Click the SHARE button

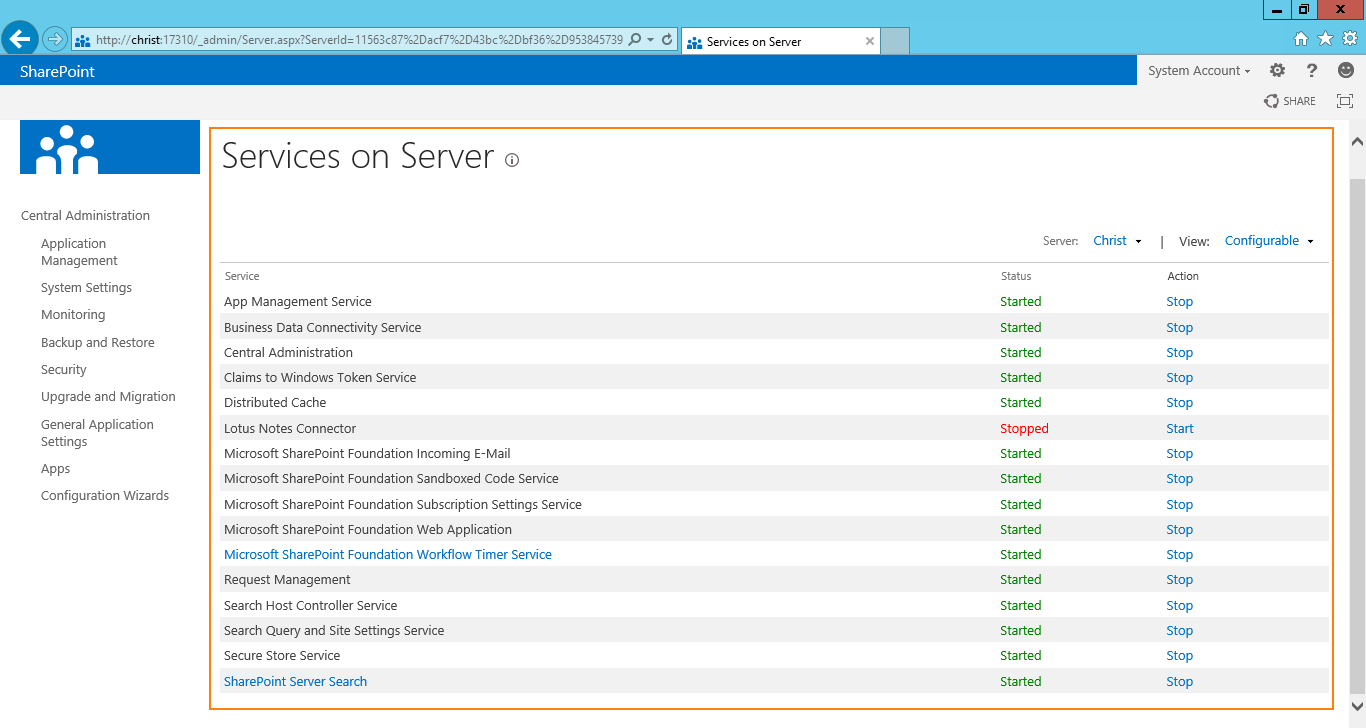[1290, 101]
